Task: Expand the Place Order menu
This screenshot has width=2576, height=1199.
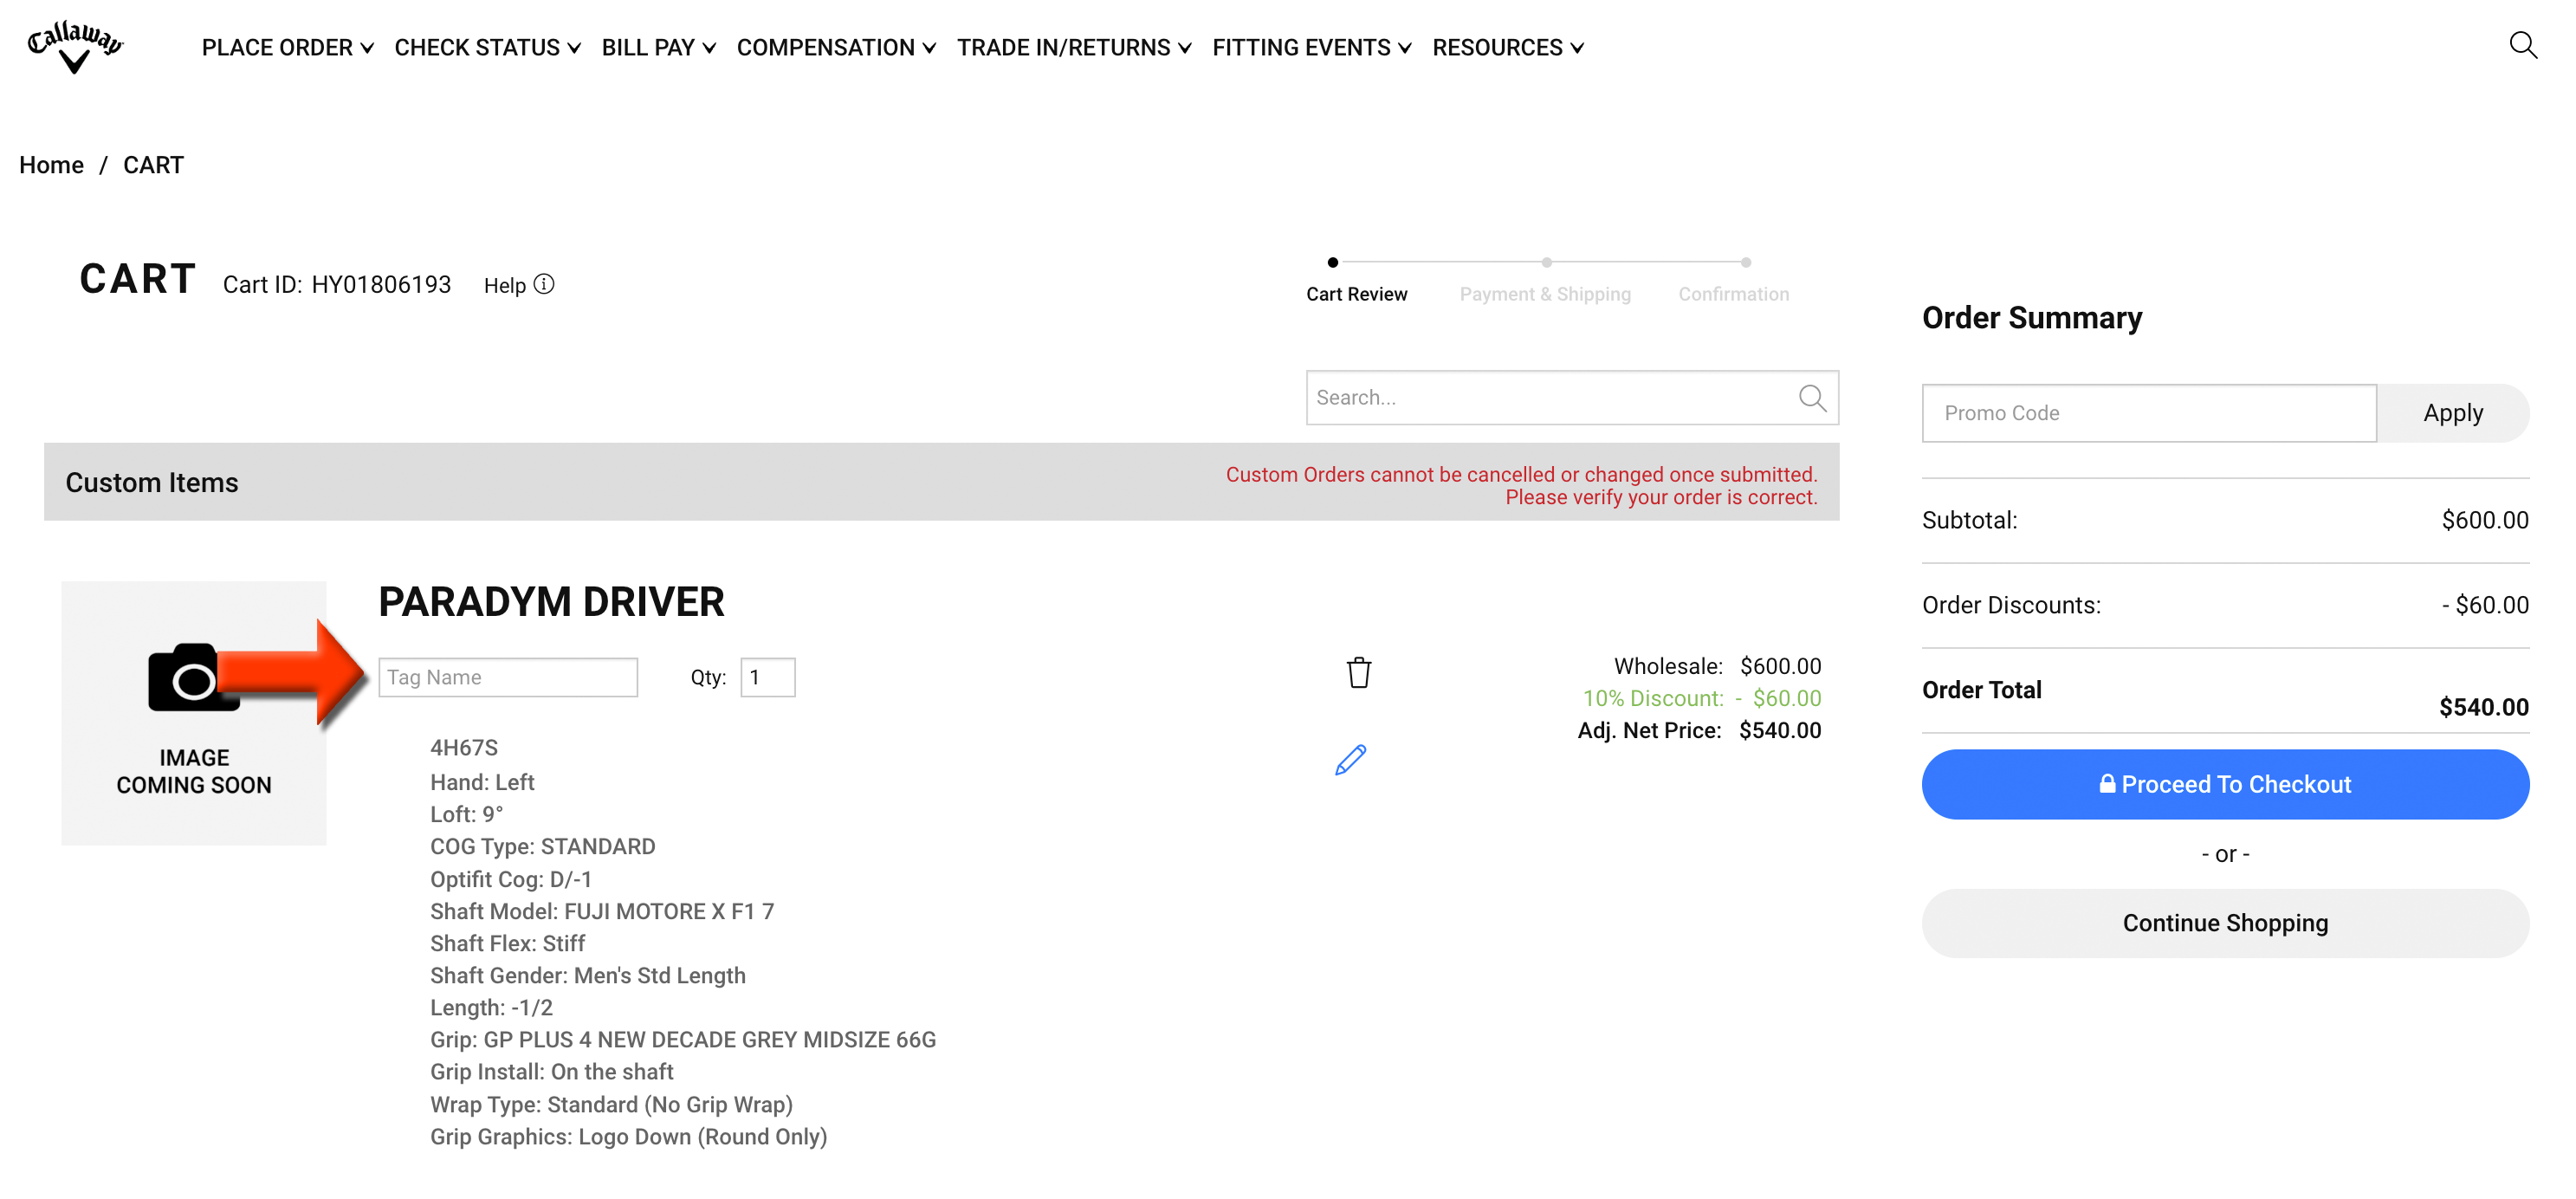Action: click(x=288, y=48)
